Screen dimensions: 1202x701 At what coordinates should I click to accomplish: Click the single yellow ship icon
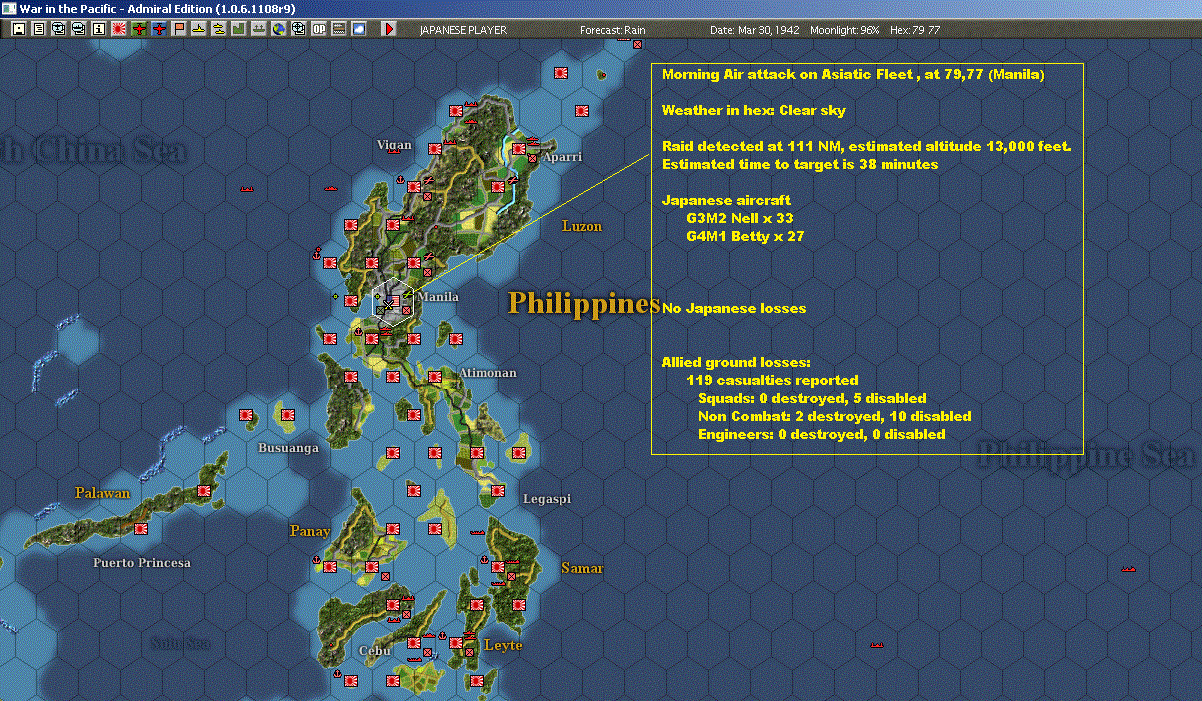[x=199, y=29]
